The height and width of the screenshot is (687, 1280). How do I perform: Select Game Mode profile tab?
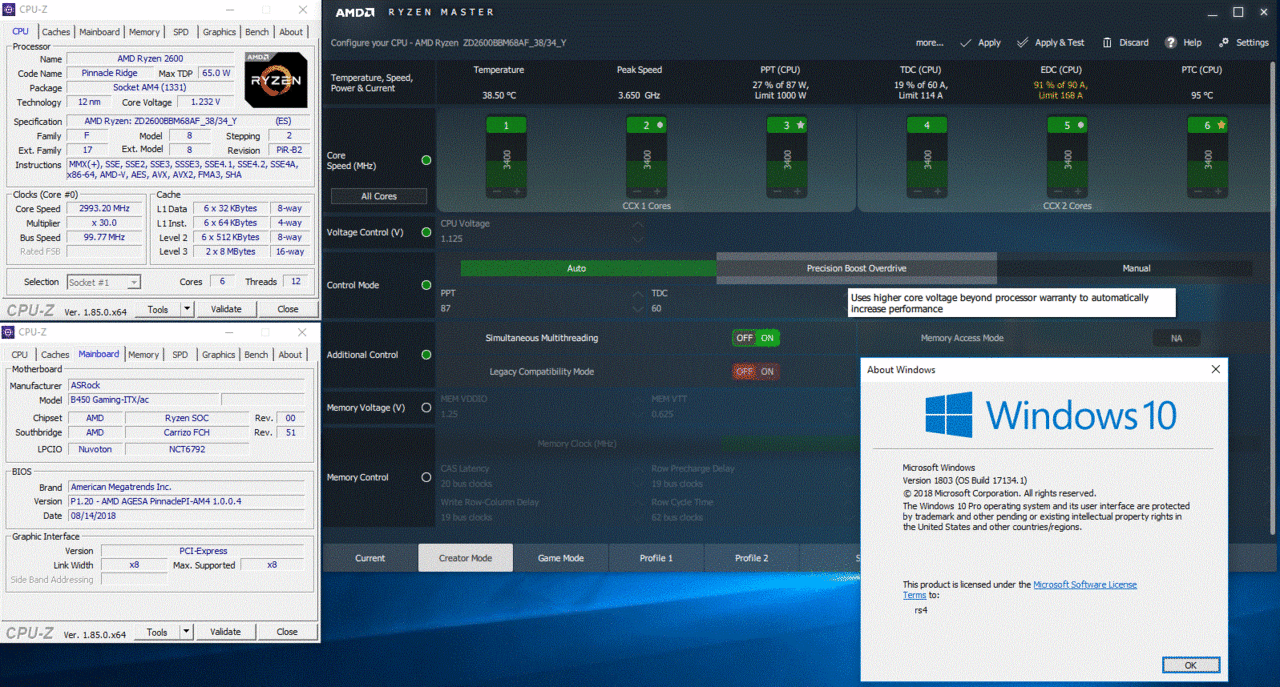point(561,558)
